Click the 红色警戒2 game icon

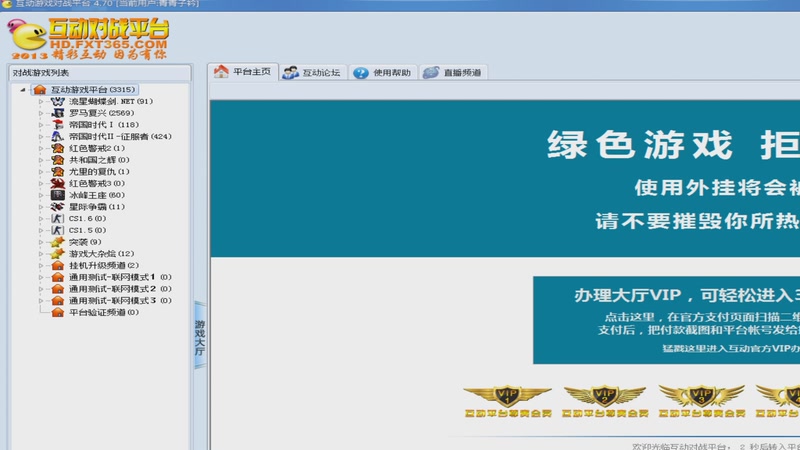[58, 148]
